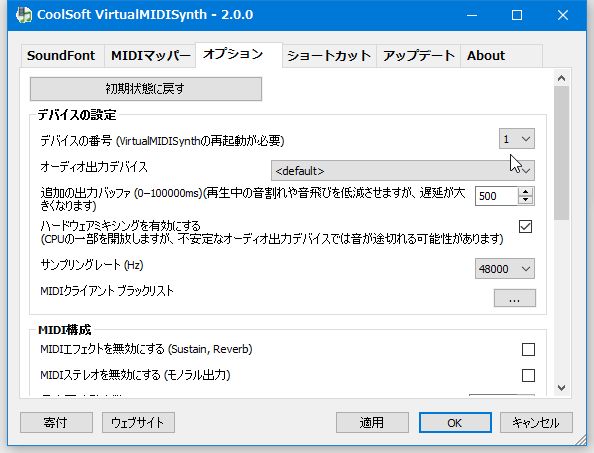Go to the ショートカット tab

(329, 56)
